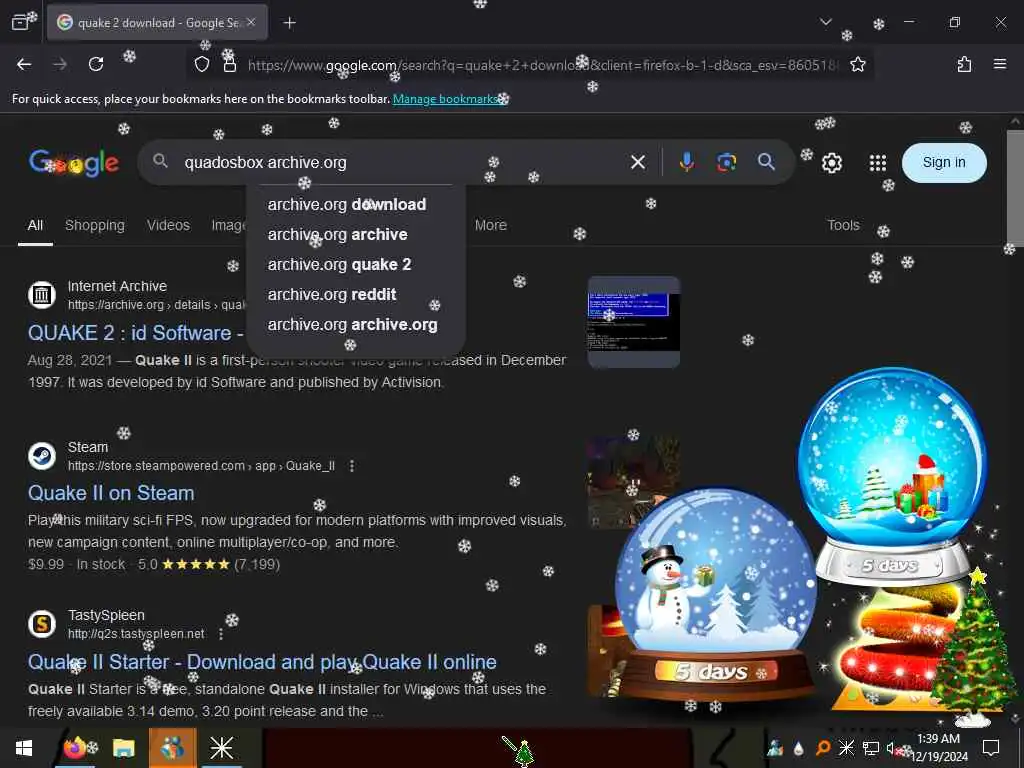The width and height of the screenshot is (1024, 768).
Task: Click the Google logo
Action: 74,163
